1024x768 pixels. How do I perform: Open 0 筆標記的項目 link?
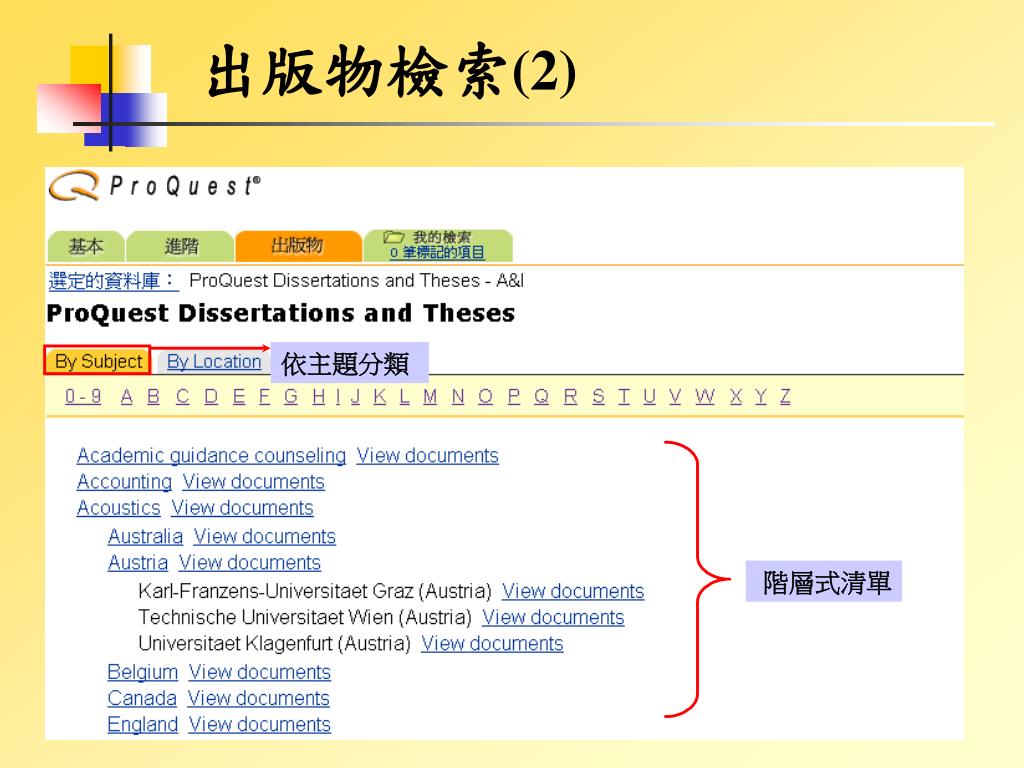tap(437, 253)
